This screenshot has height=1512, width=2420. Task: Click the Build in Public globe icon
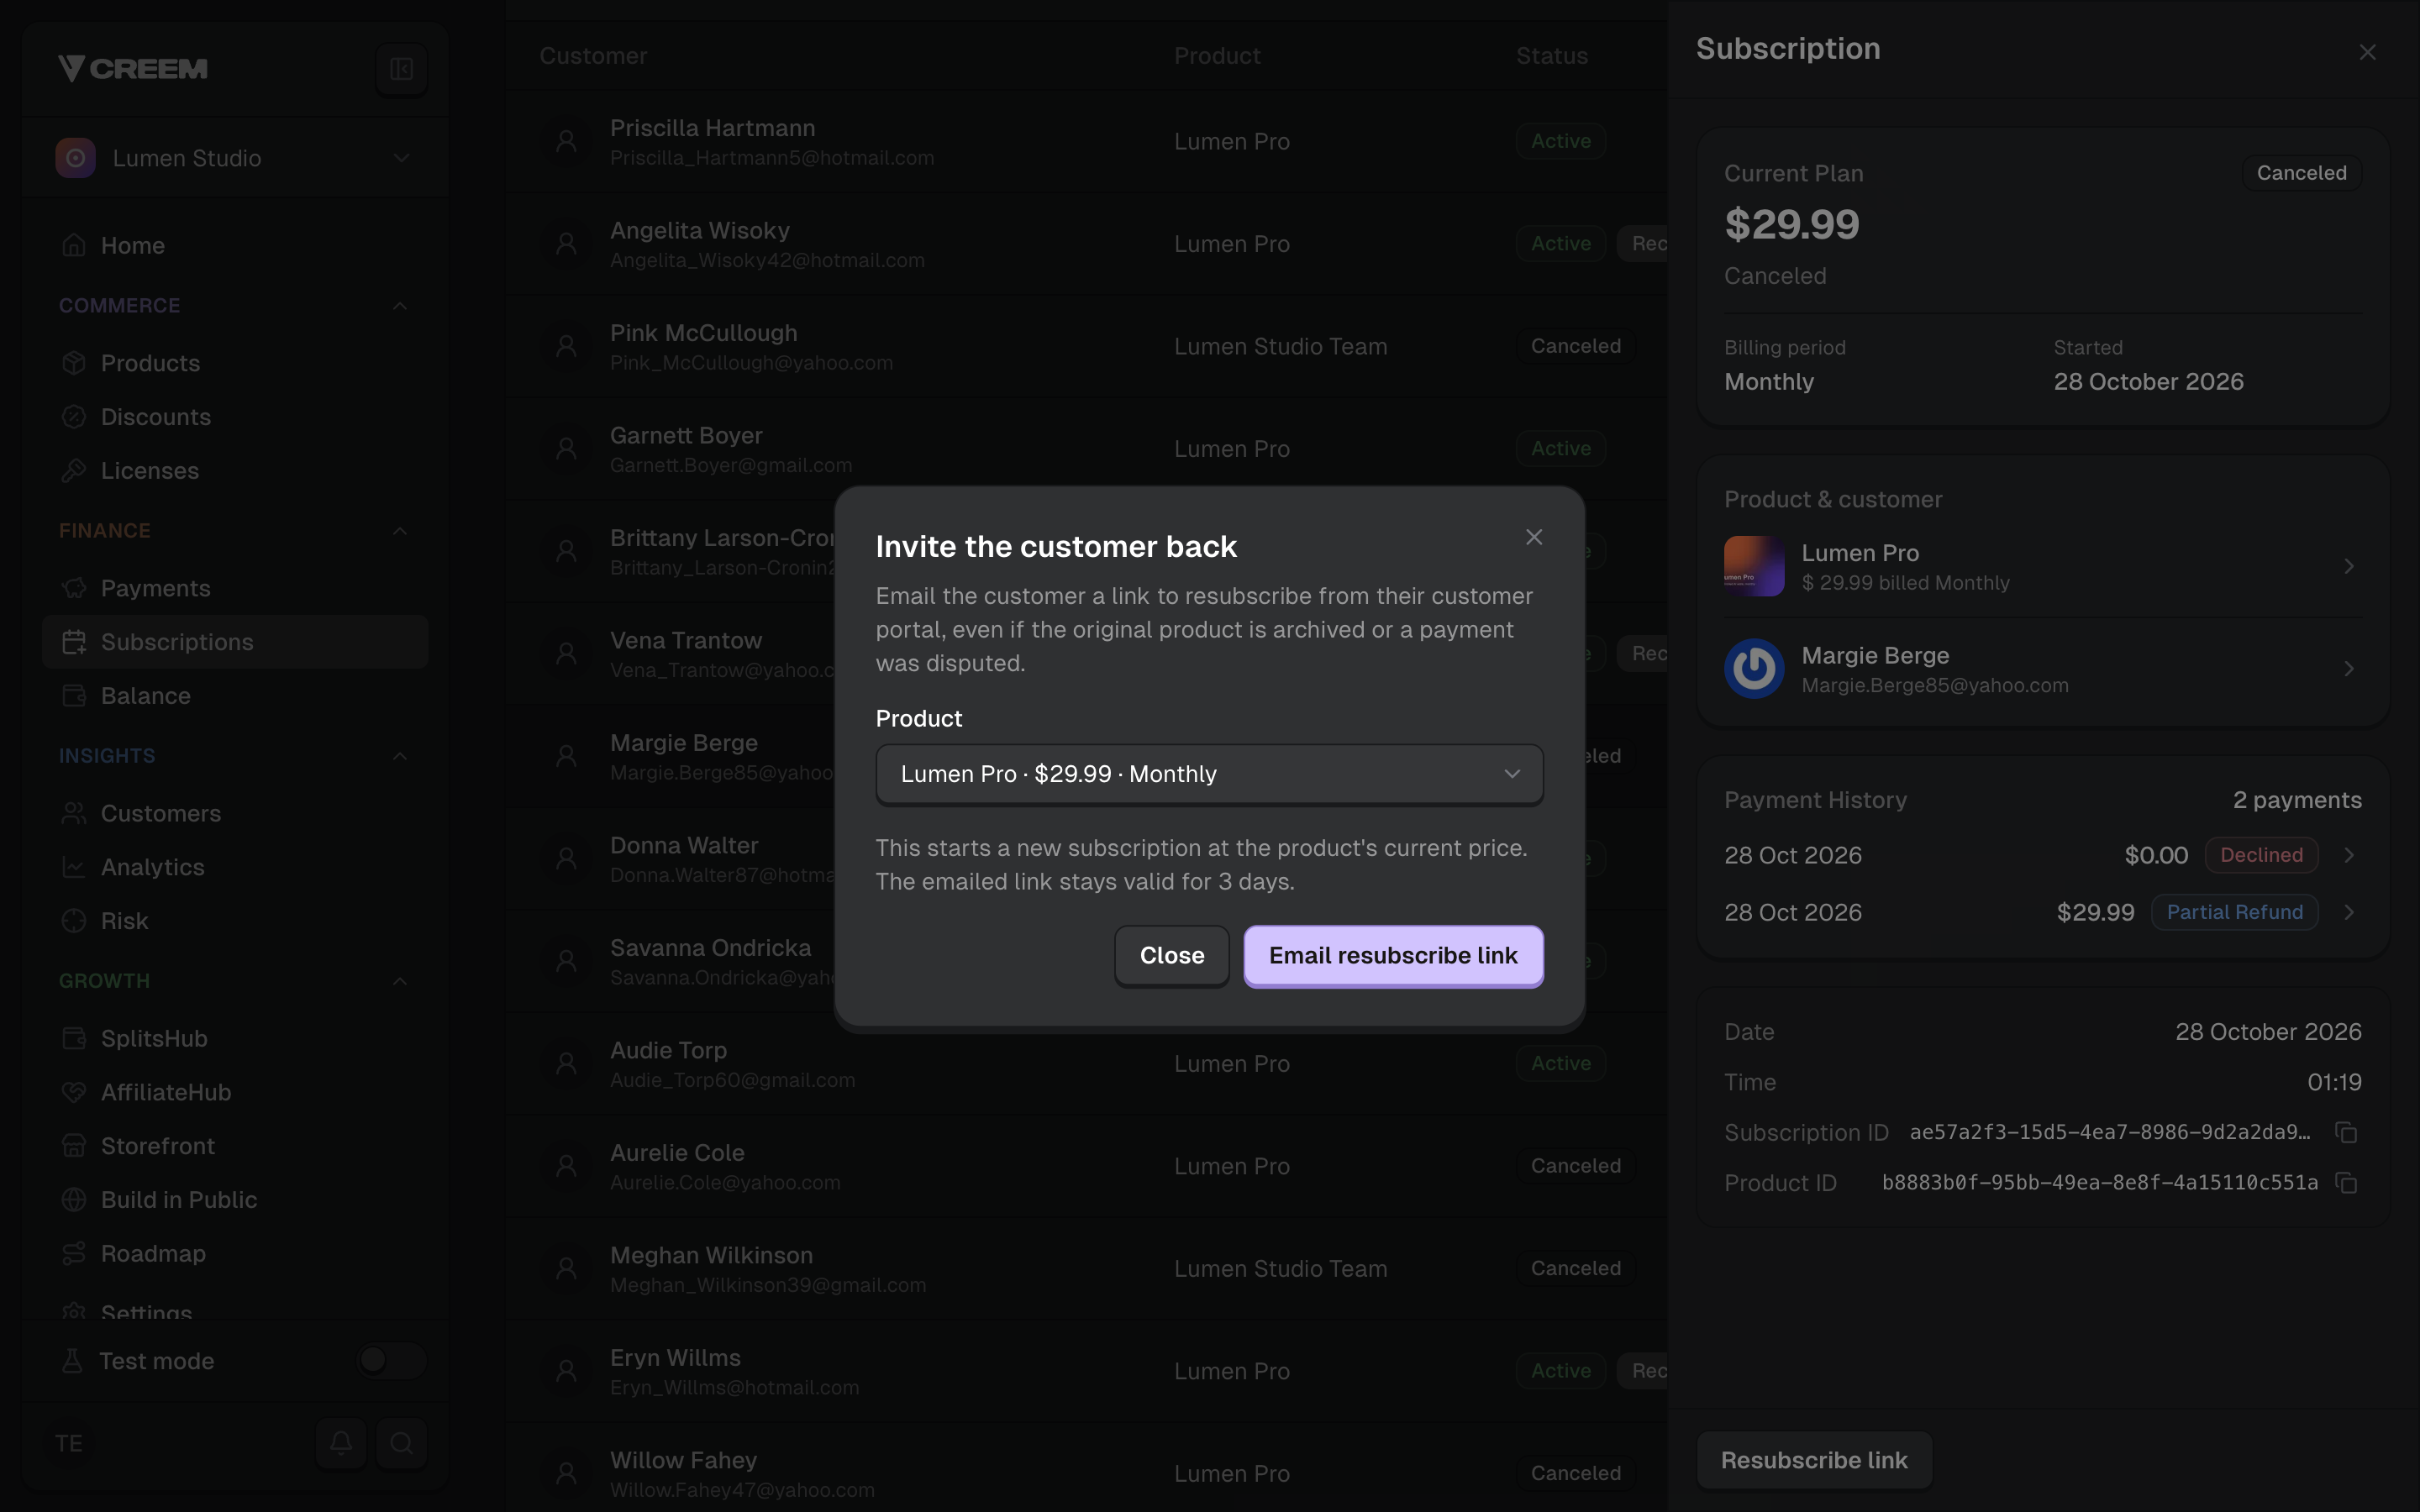coord(74,1200)
